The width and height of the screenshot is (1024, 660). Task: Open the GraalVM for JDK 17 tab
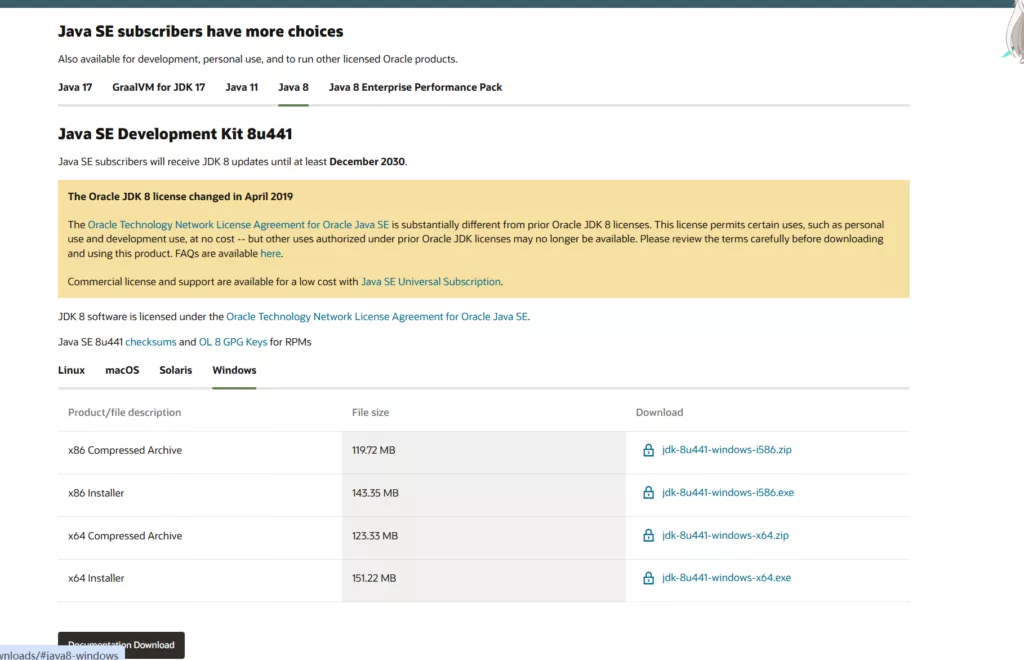(x=158, y=87)
